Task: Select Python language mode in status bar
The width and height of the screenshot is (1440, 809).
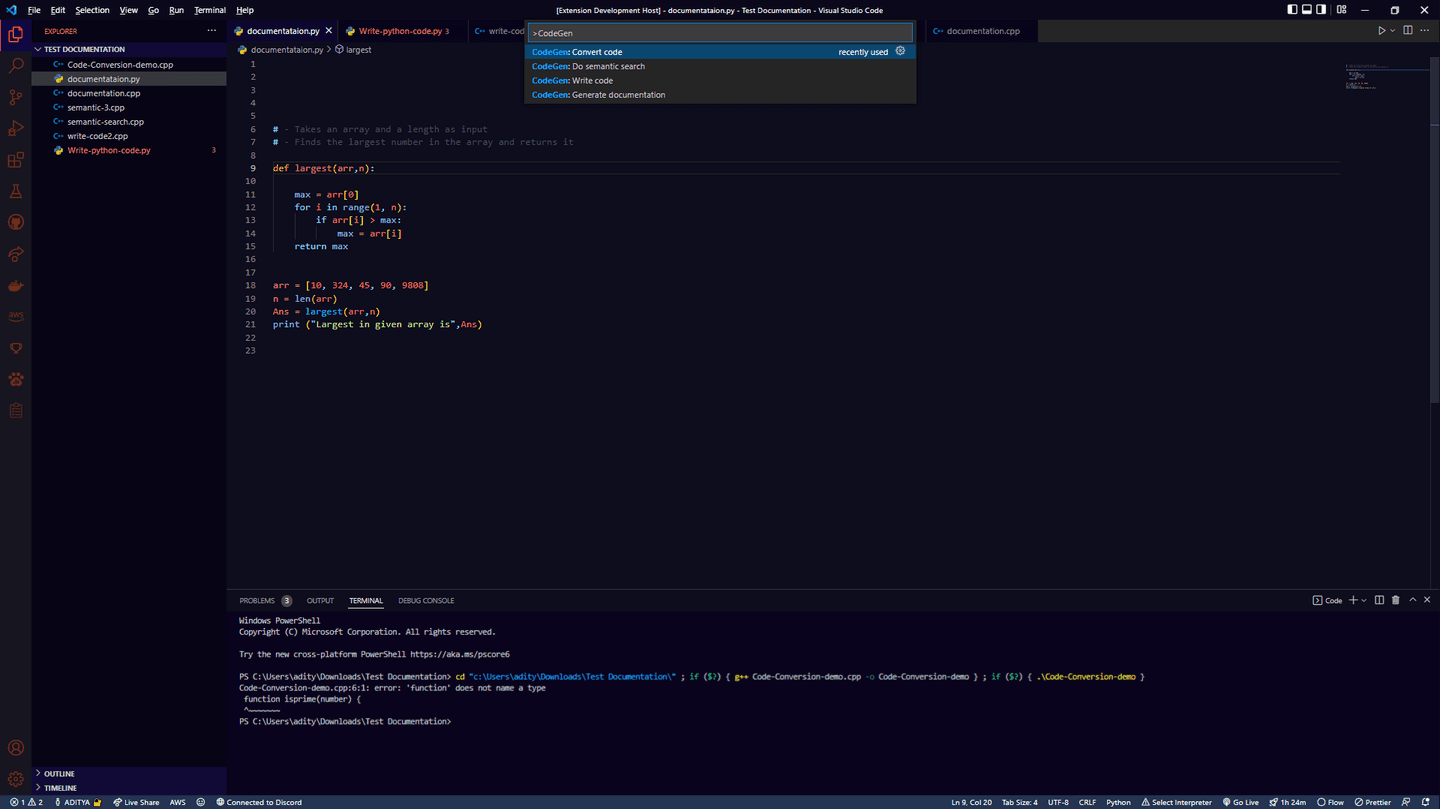Action: (x=1118, y=802)
